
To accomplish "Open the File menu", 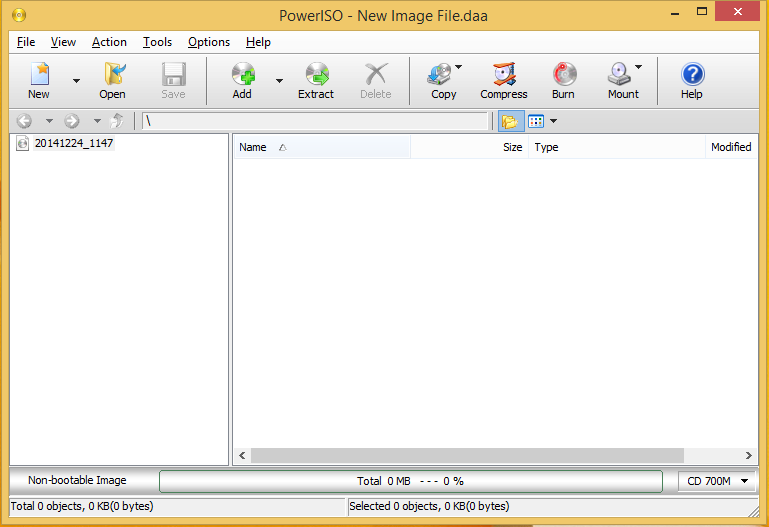I will (26, 42).
